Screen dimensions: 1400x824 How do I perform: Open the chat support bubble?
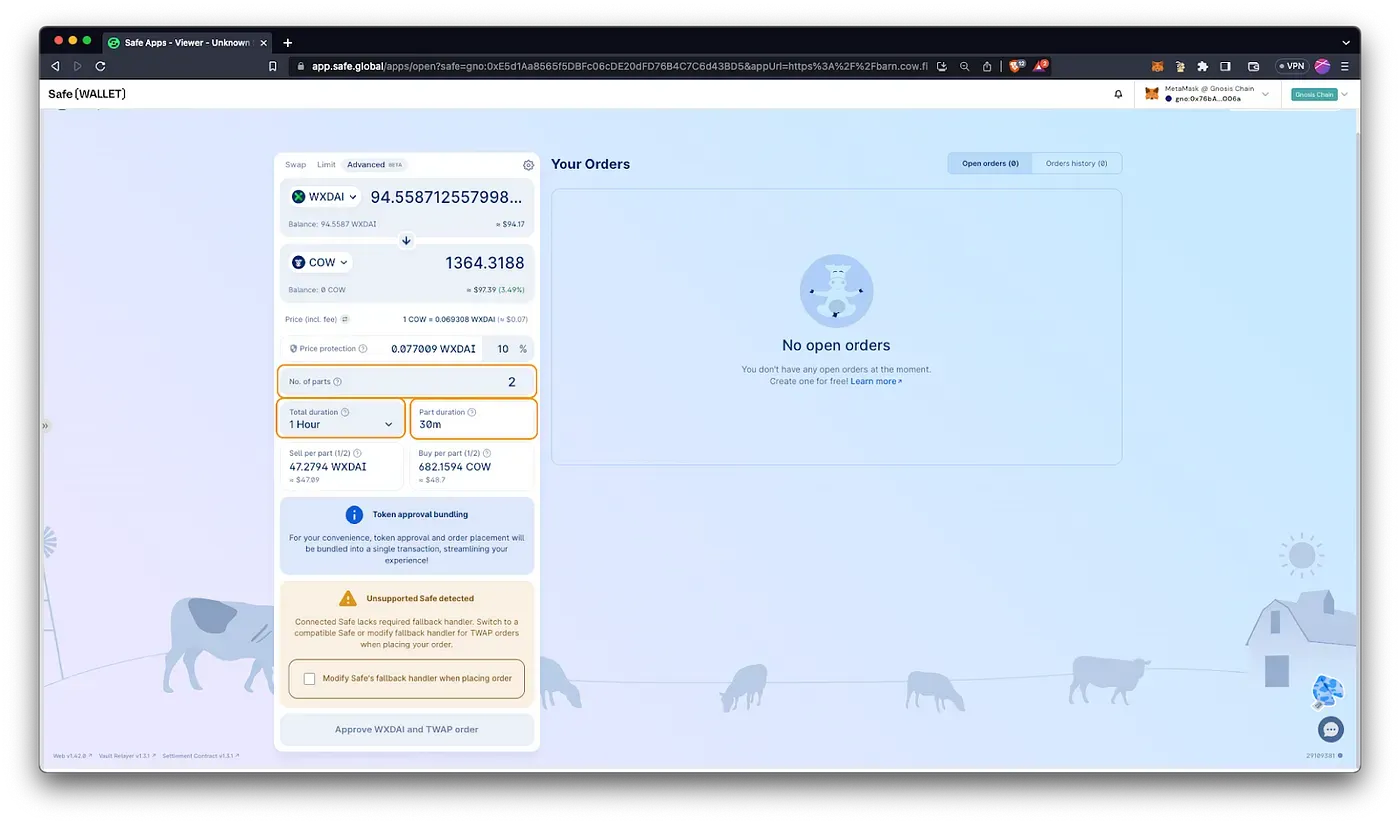1330,729
